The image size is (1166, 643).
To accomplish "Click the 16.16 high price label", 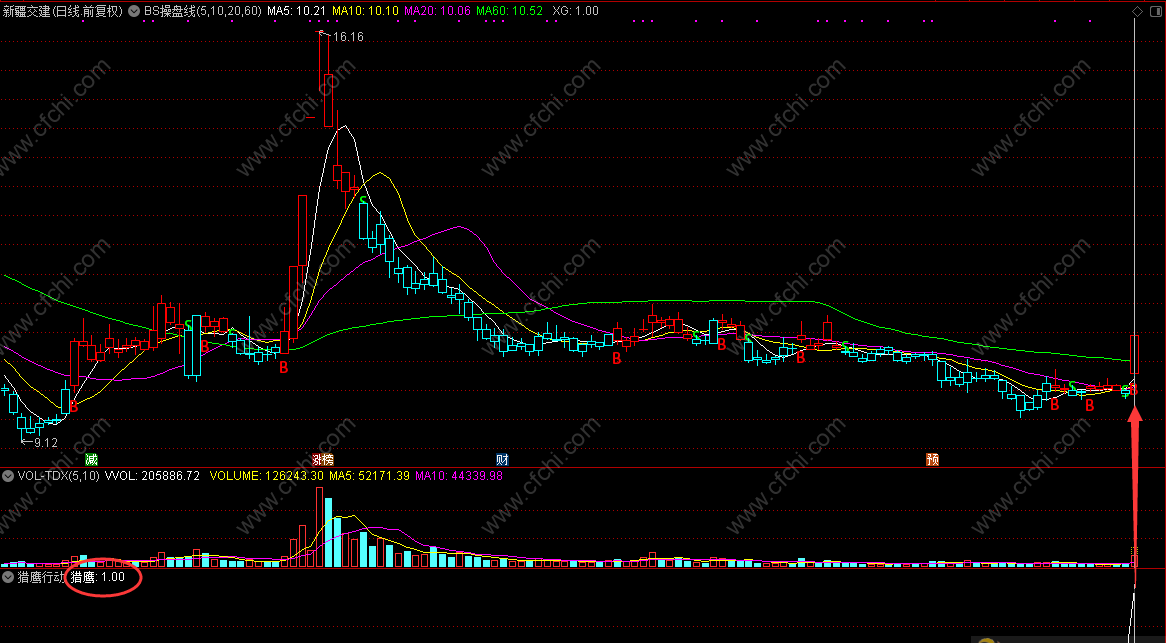I will coord(348,36).
